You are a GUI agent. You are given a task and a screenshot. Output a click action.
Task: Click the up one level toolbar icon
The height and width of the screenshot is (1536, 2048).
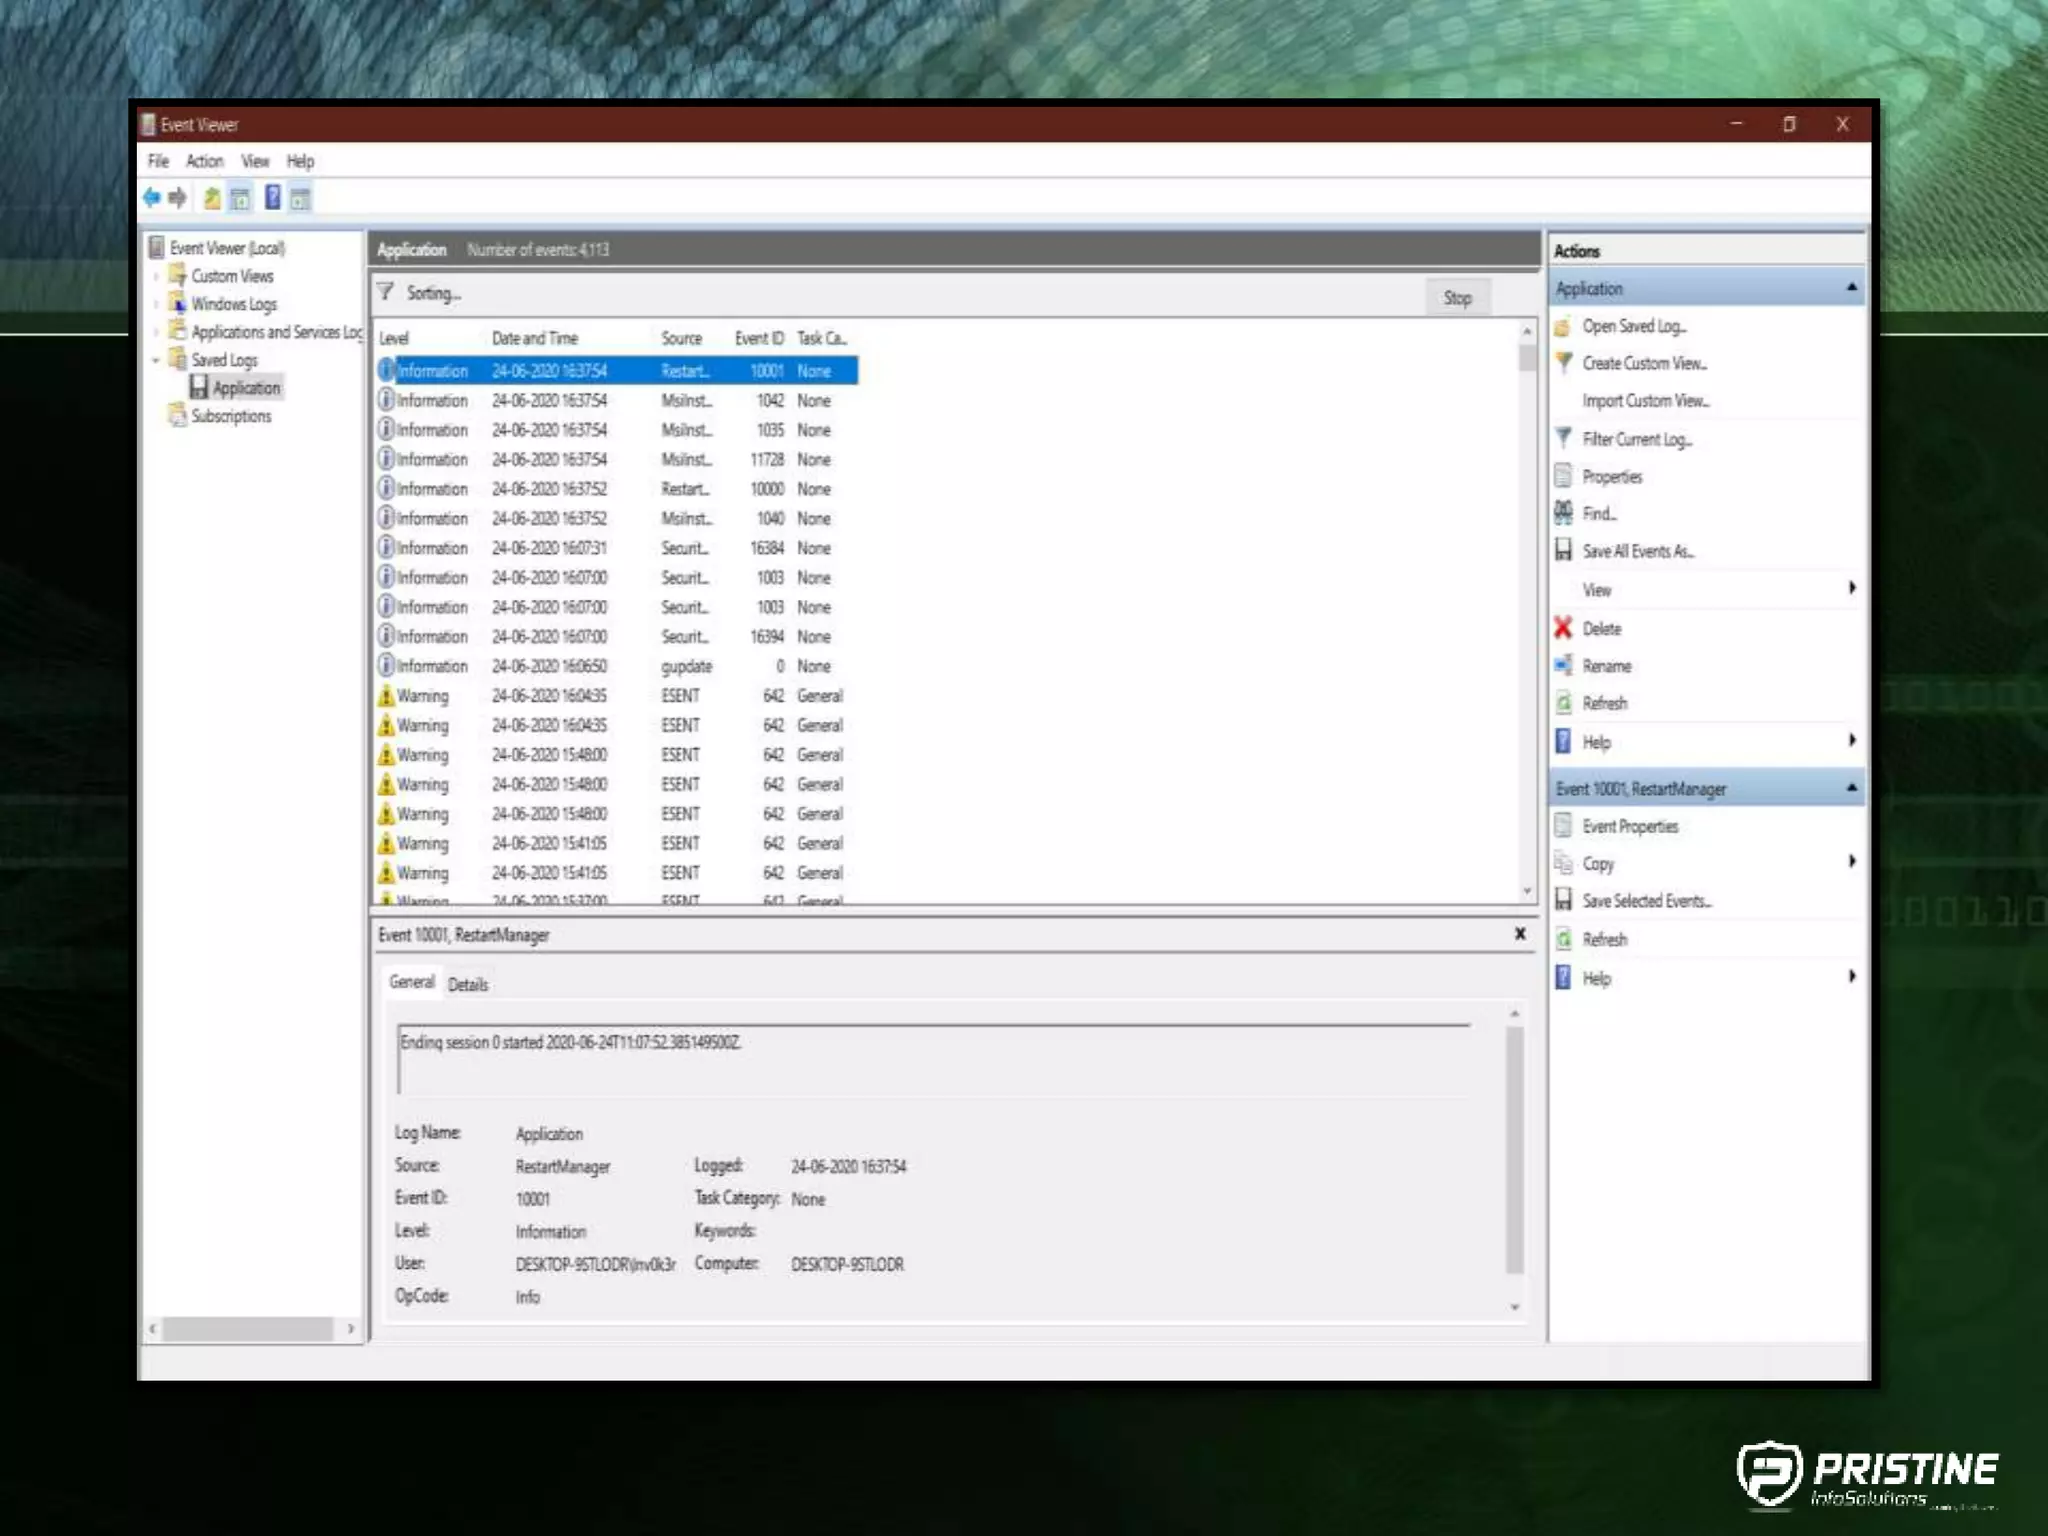(211, 198)
